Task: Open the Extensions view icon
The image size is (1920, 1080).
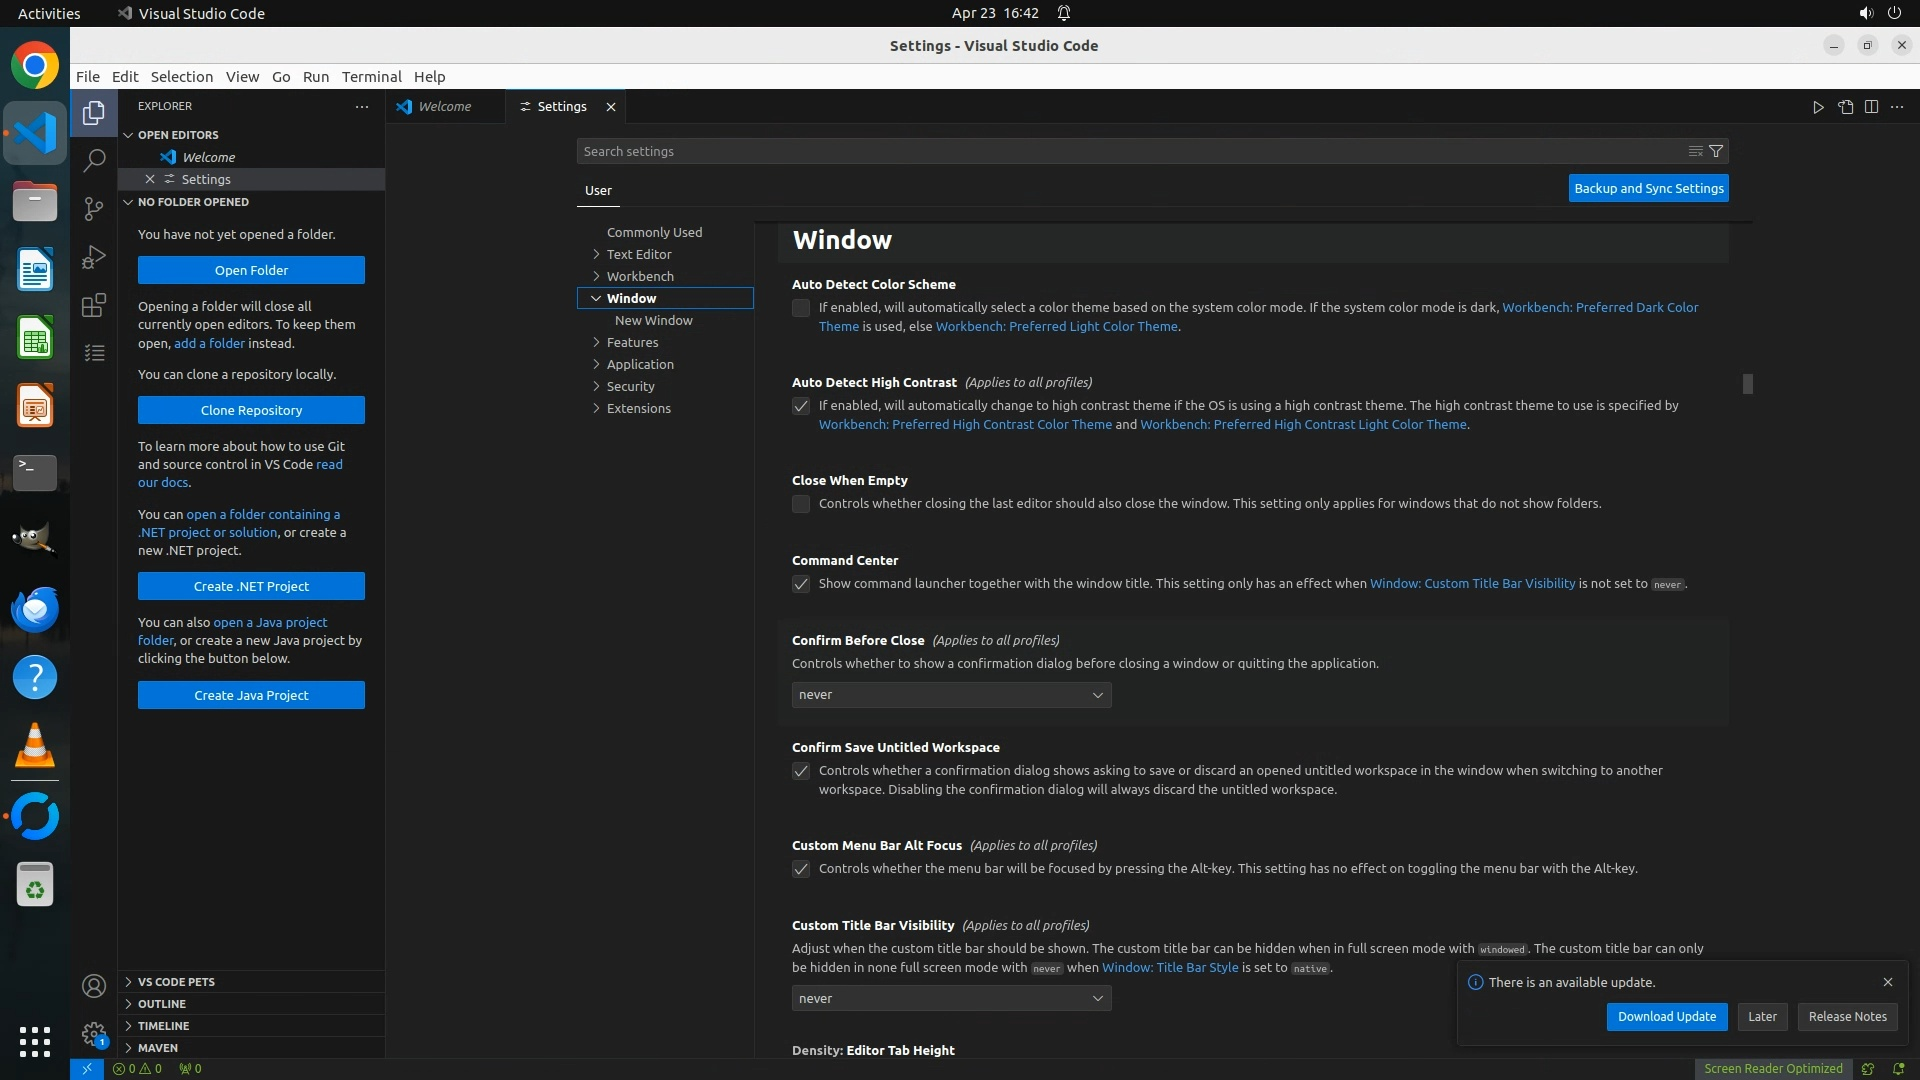Action: pyautogui.click(x=94, y=305)
